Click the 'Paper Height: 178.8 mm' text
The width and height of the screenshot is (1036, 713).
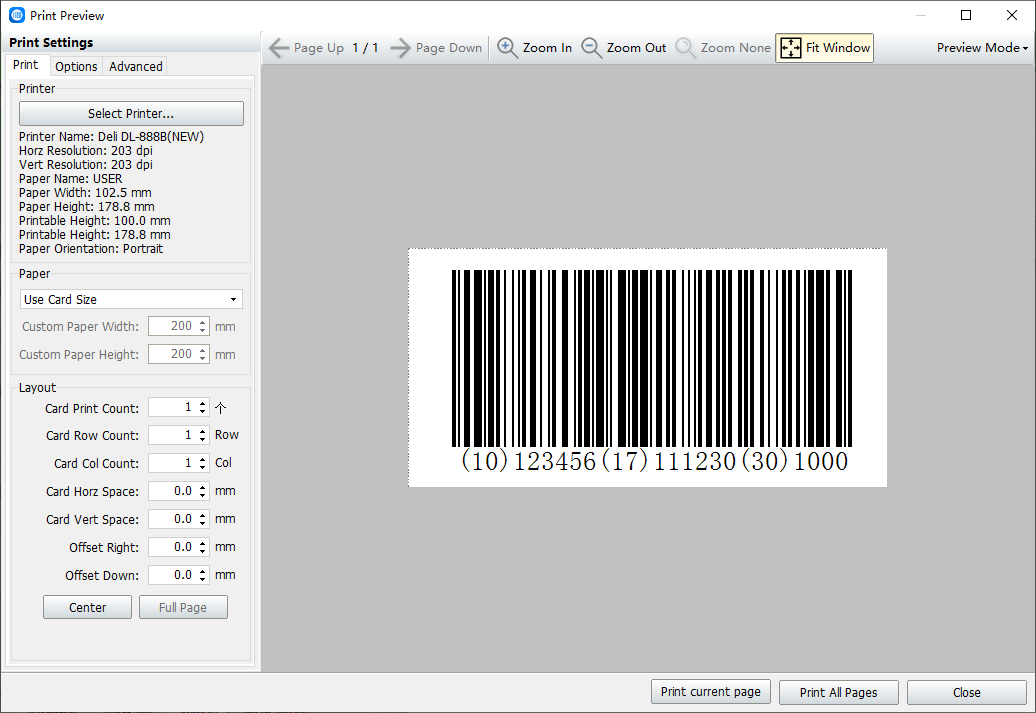click(x=87, y=207)
